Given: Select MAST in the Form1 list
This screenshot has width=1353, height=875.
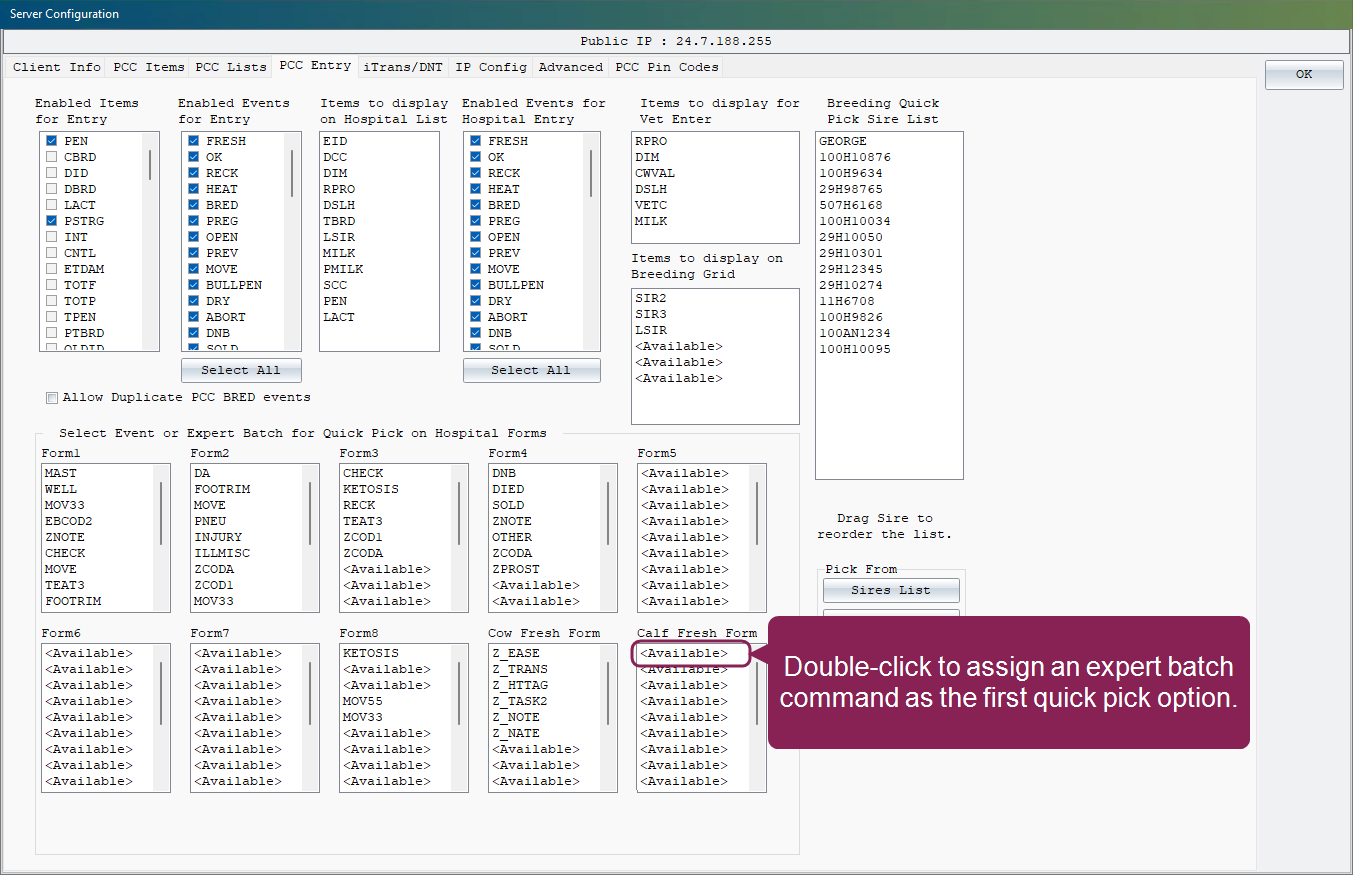Looking at the screenshot, I should click(x=61, y=473).
